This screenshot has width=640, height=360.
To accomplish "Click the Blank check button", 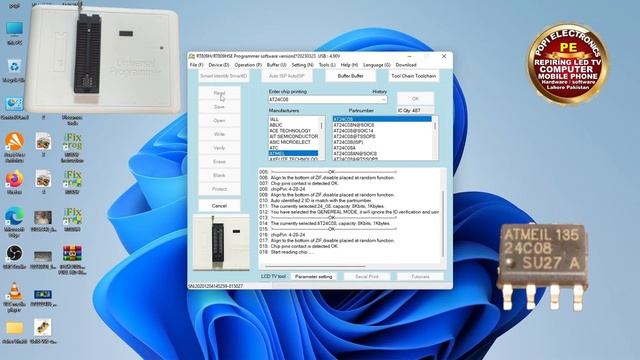I will point(219,175).
